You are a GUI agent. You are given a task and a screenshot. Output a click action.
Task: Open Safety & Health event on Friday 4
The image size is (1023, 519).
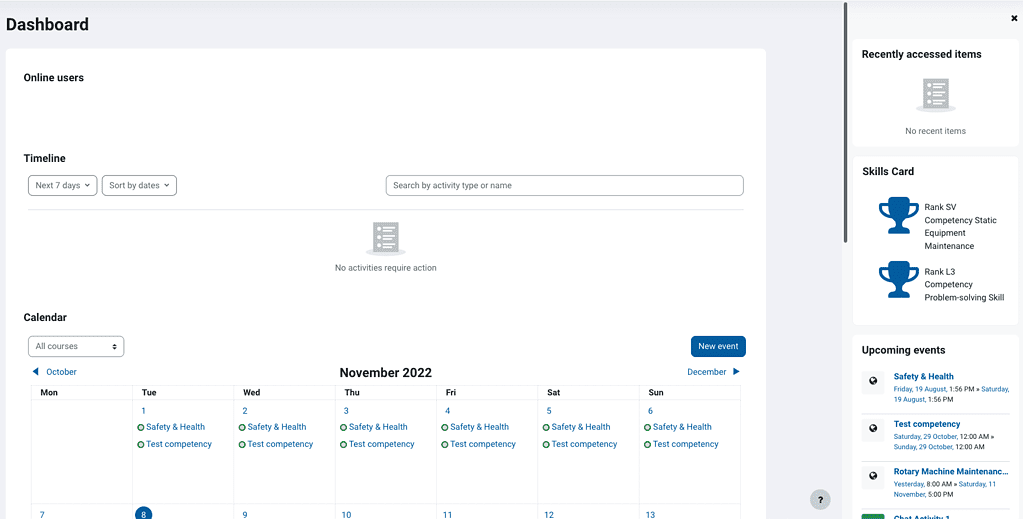point(480,427)
